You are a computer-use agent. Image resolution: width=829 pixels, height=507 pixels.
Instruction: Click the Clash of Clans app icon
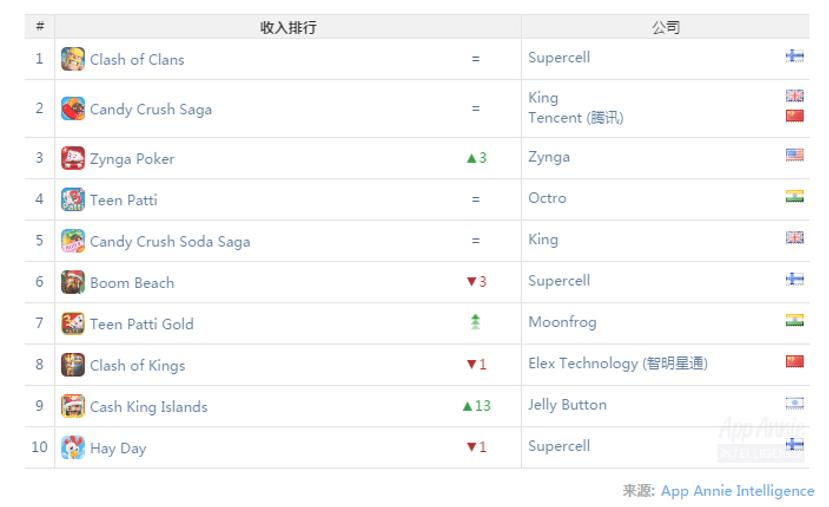click(73, 59)
